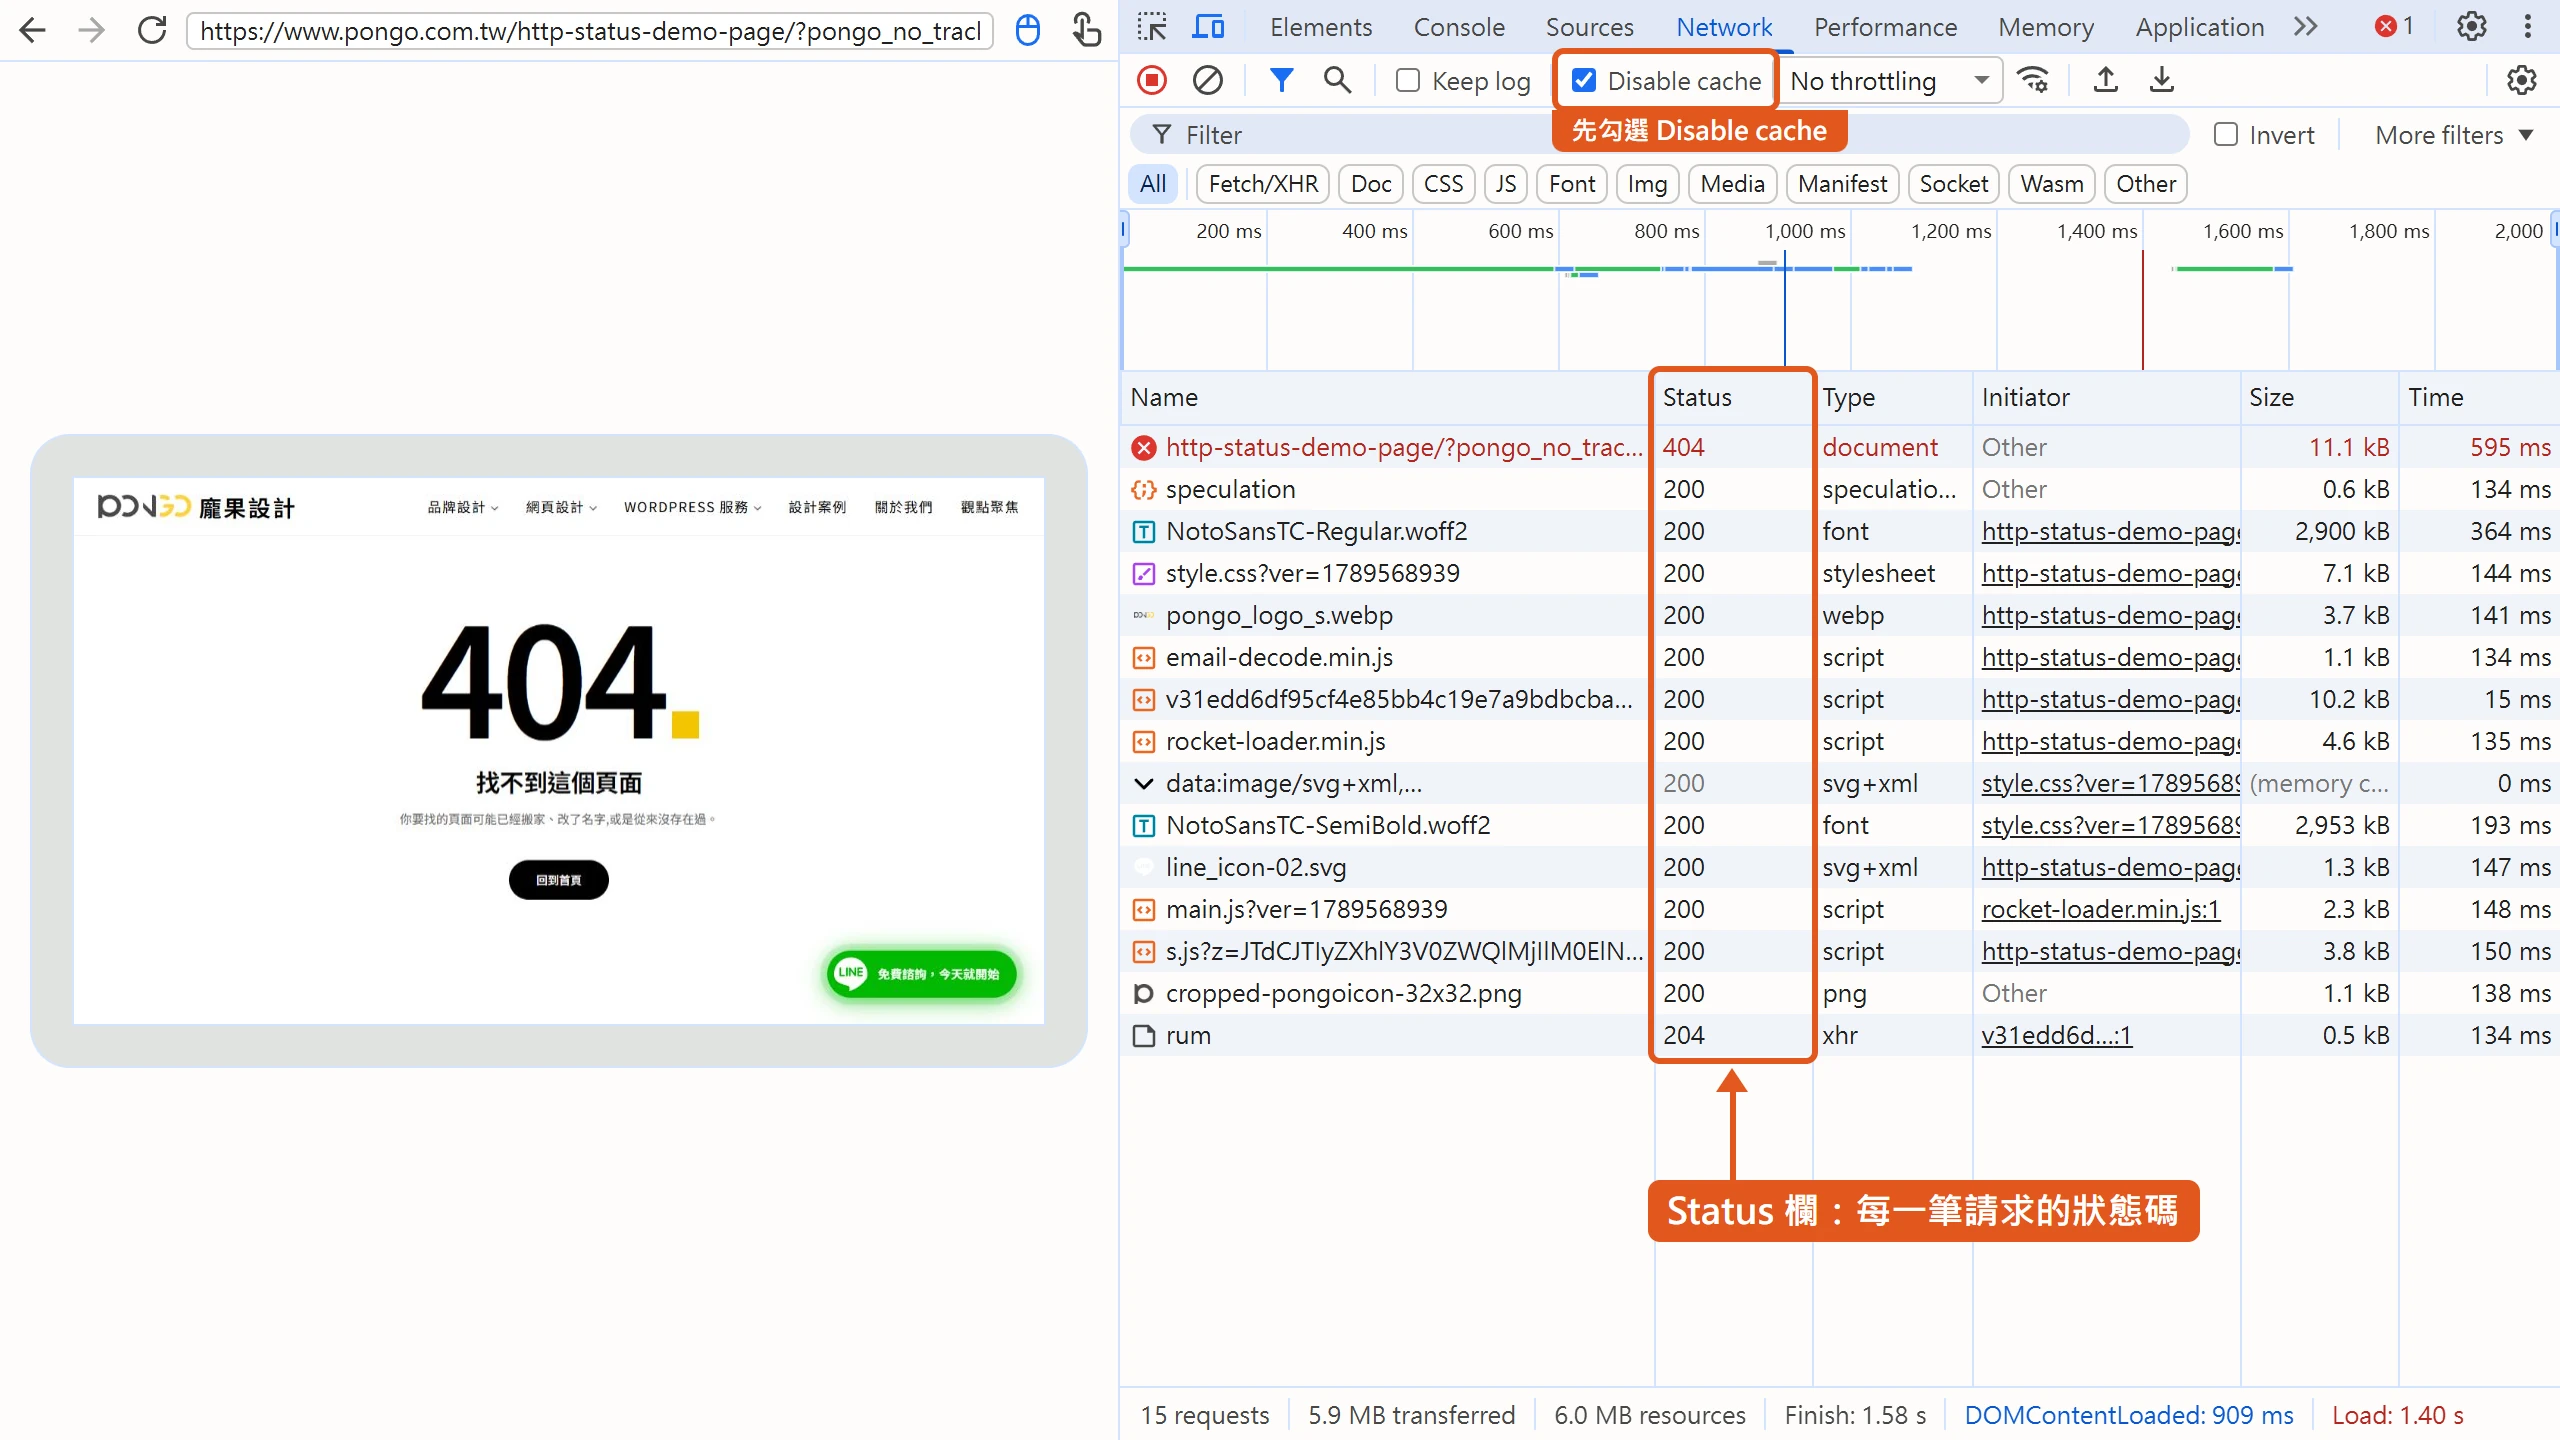
Task: Enable the Keep log checkbox
Action: click(x=1408, y=80)
